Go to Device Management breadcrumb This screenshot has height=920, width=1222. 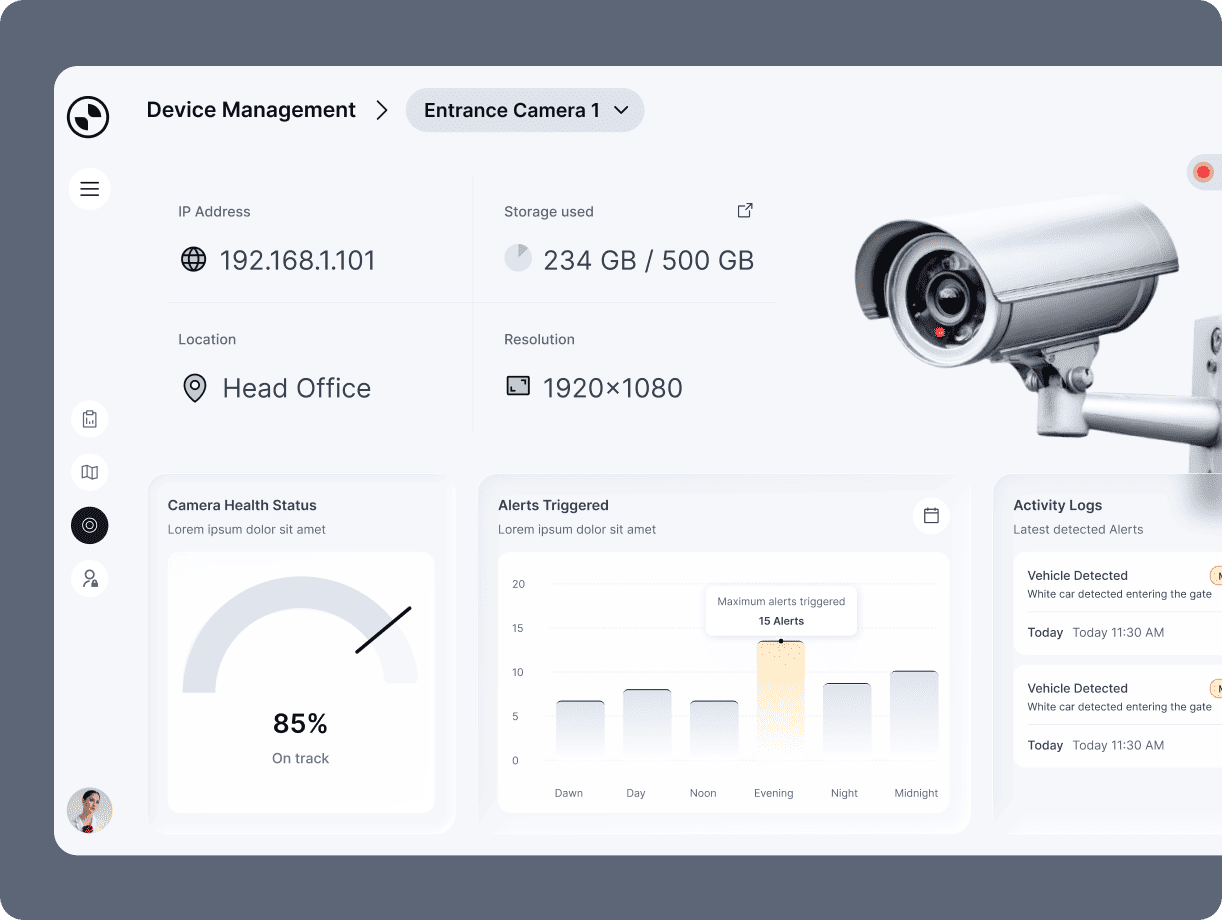pos(251,110)
